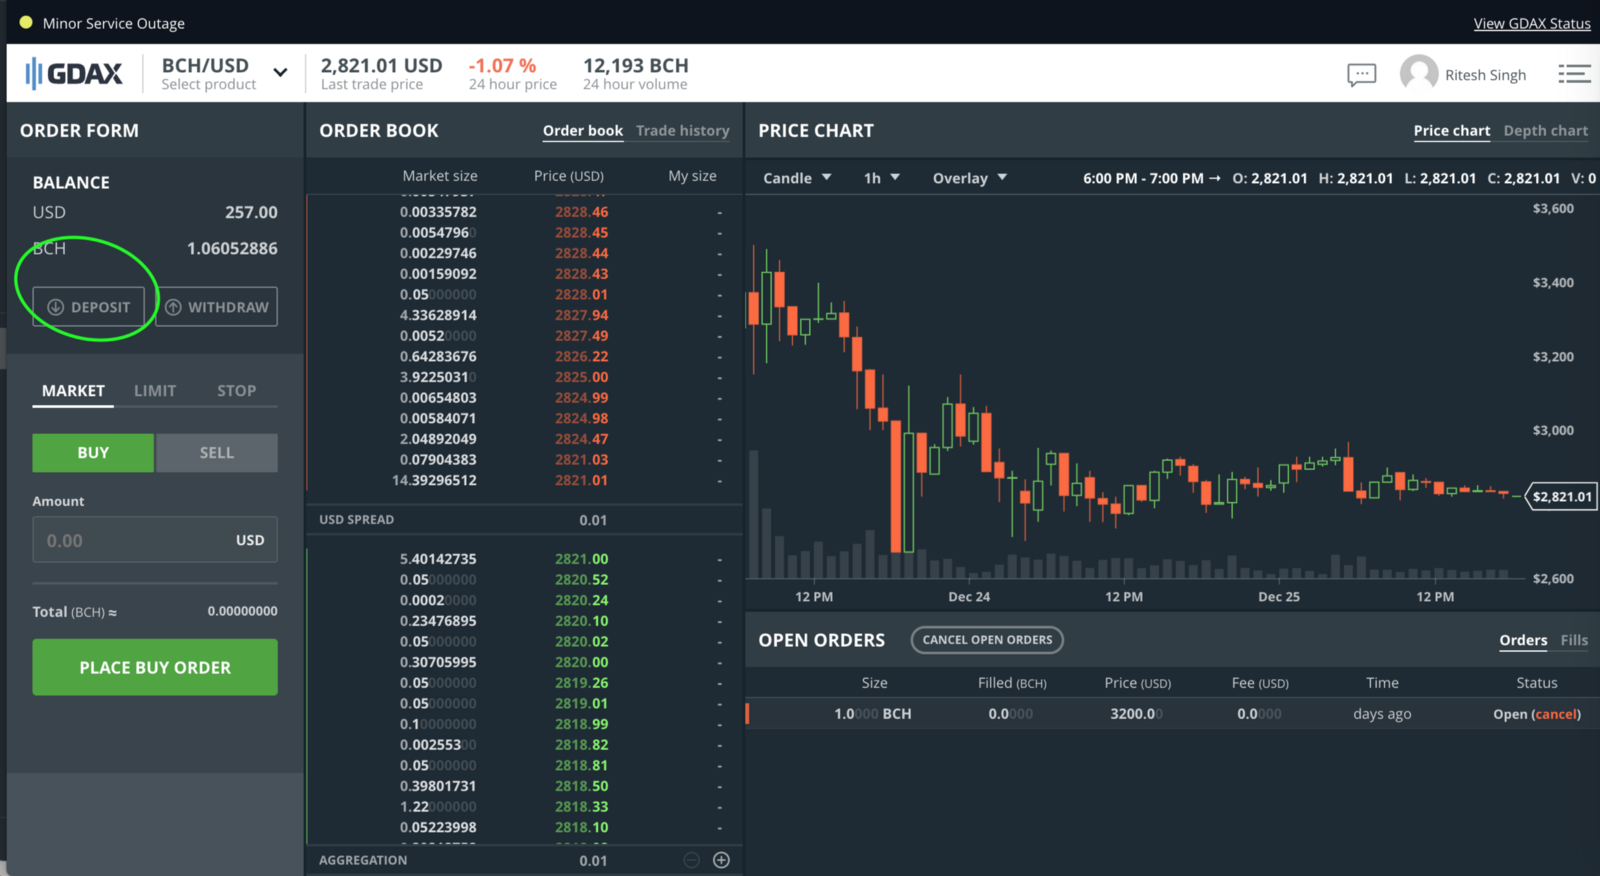Click ask price 2821.01

coord(581,480)
